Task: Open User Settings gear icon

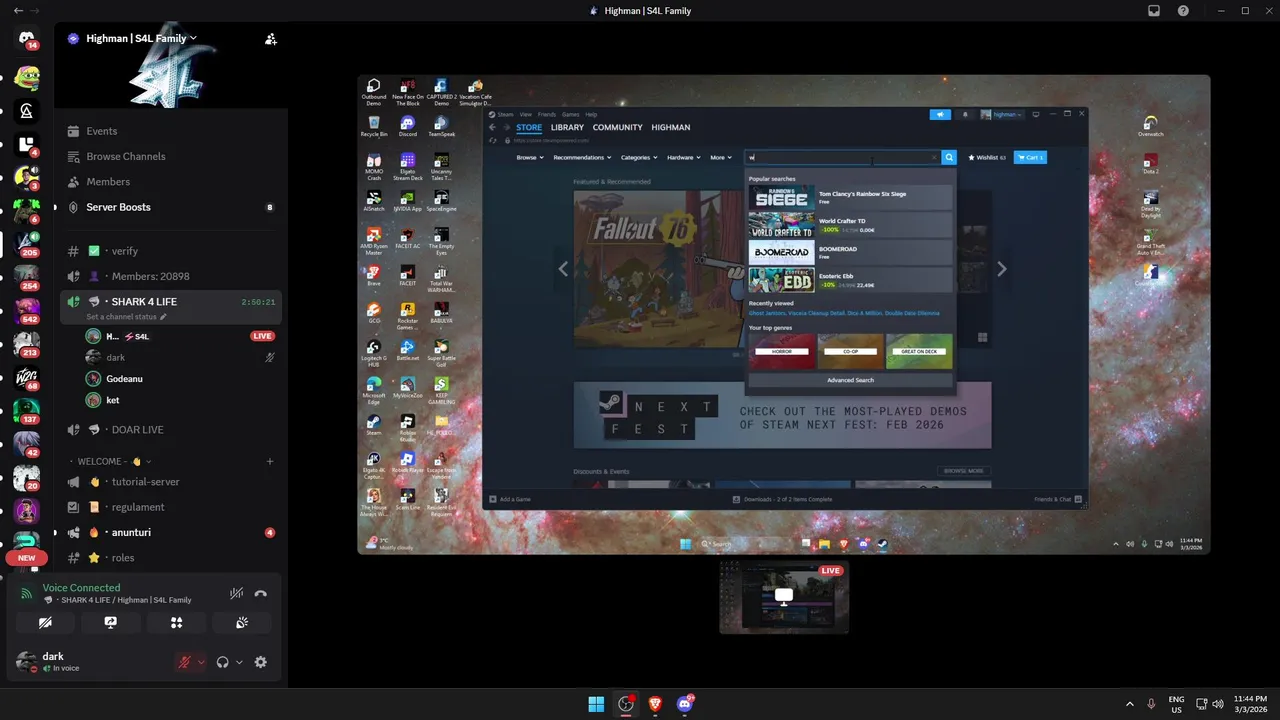Action: pos(261,662)
